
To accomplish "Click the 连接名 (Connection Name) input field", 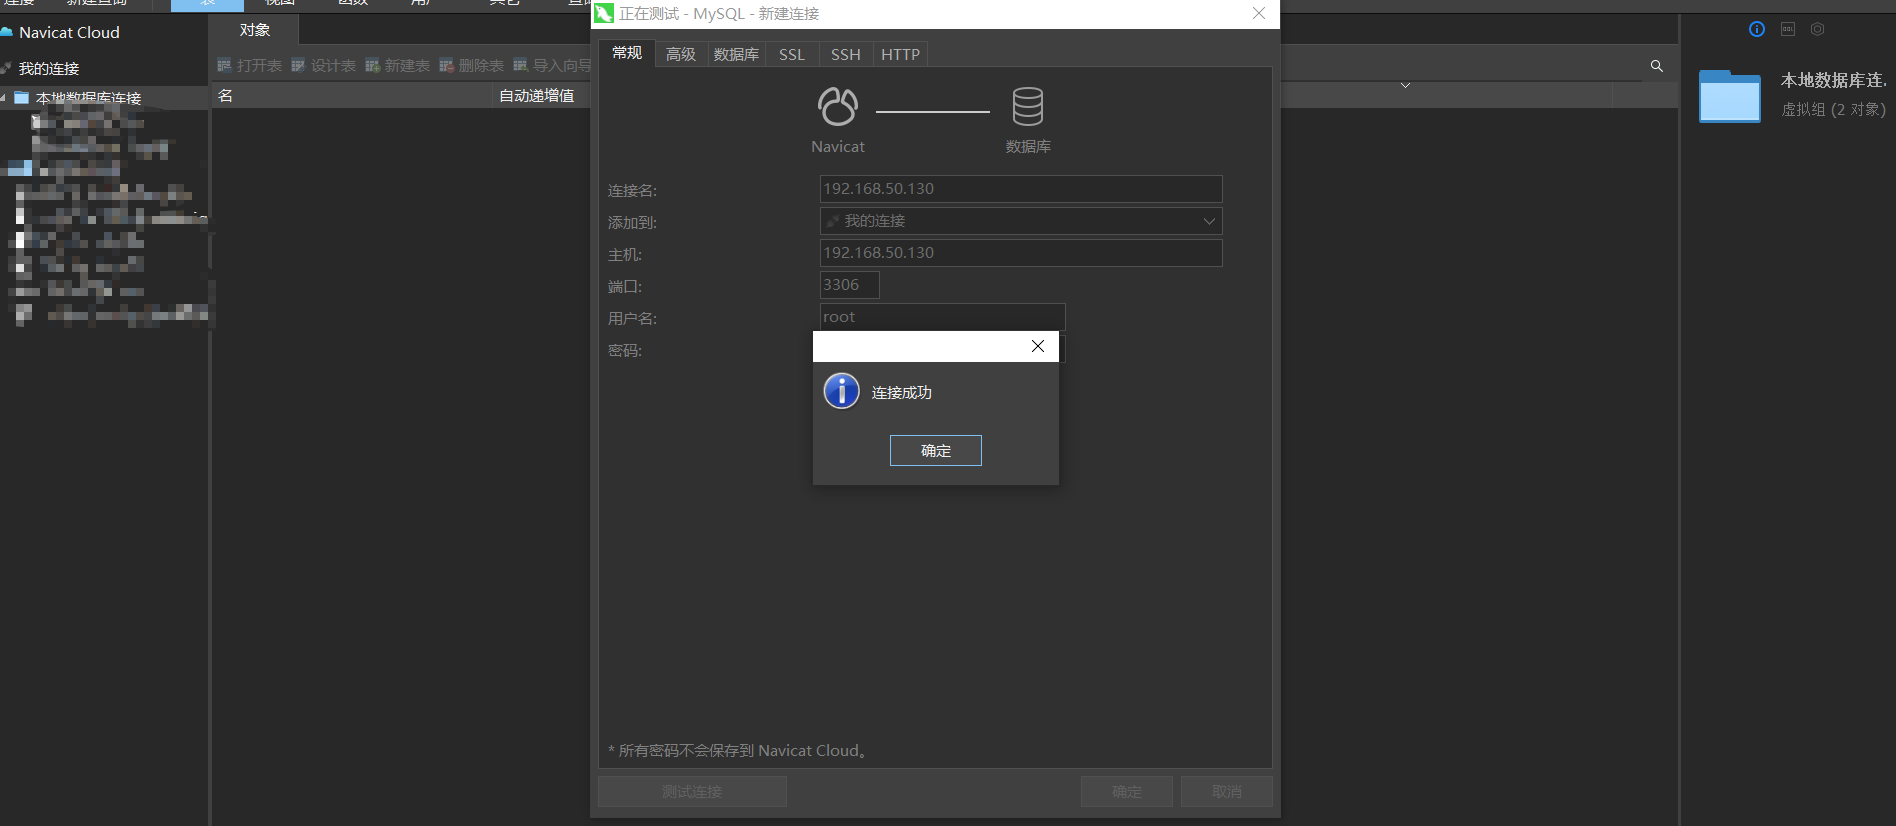I will [1021, 189].
